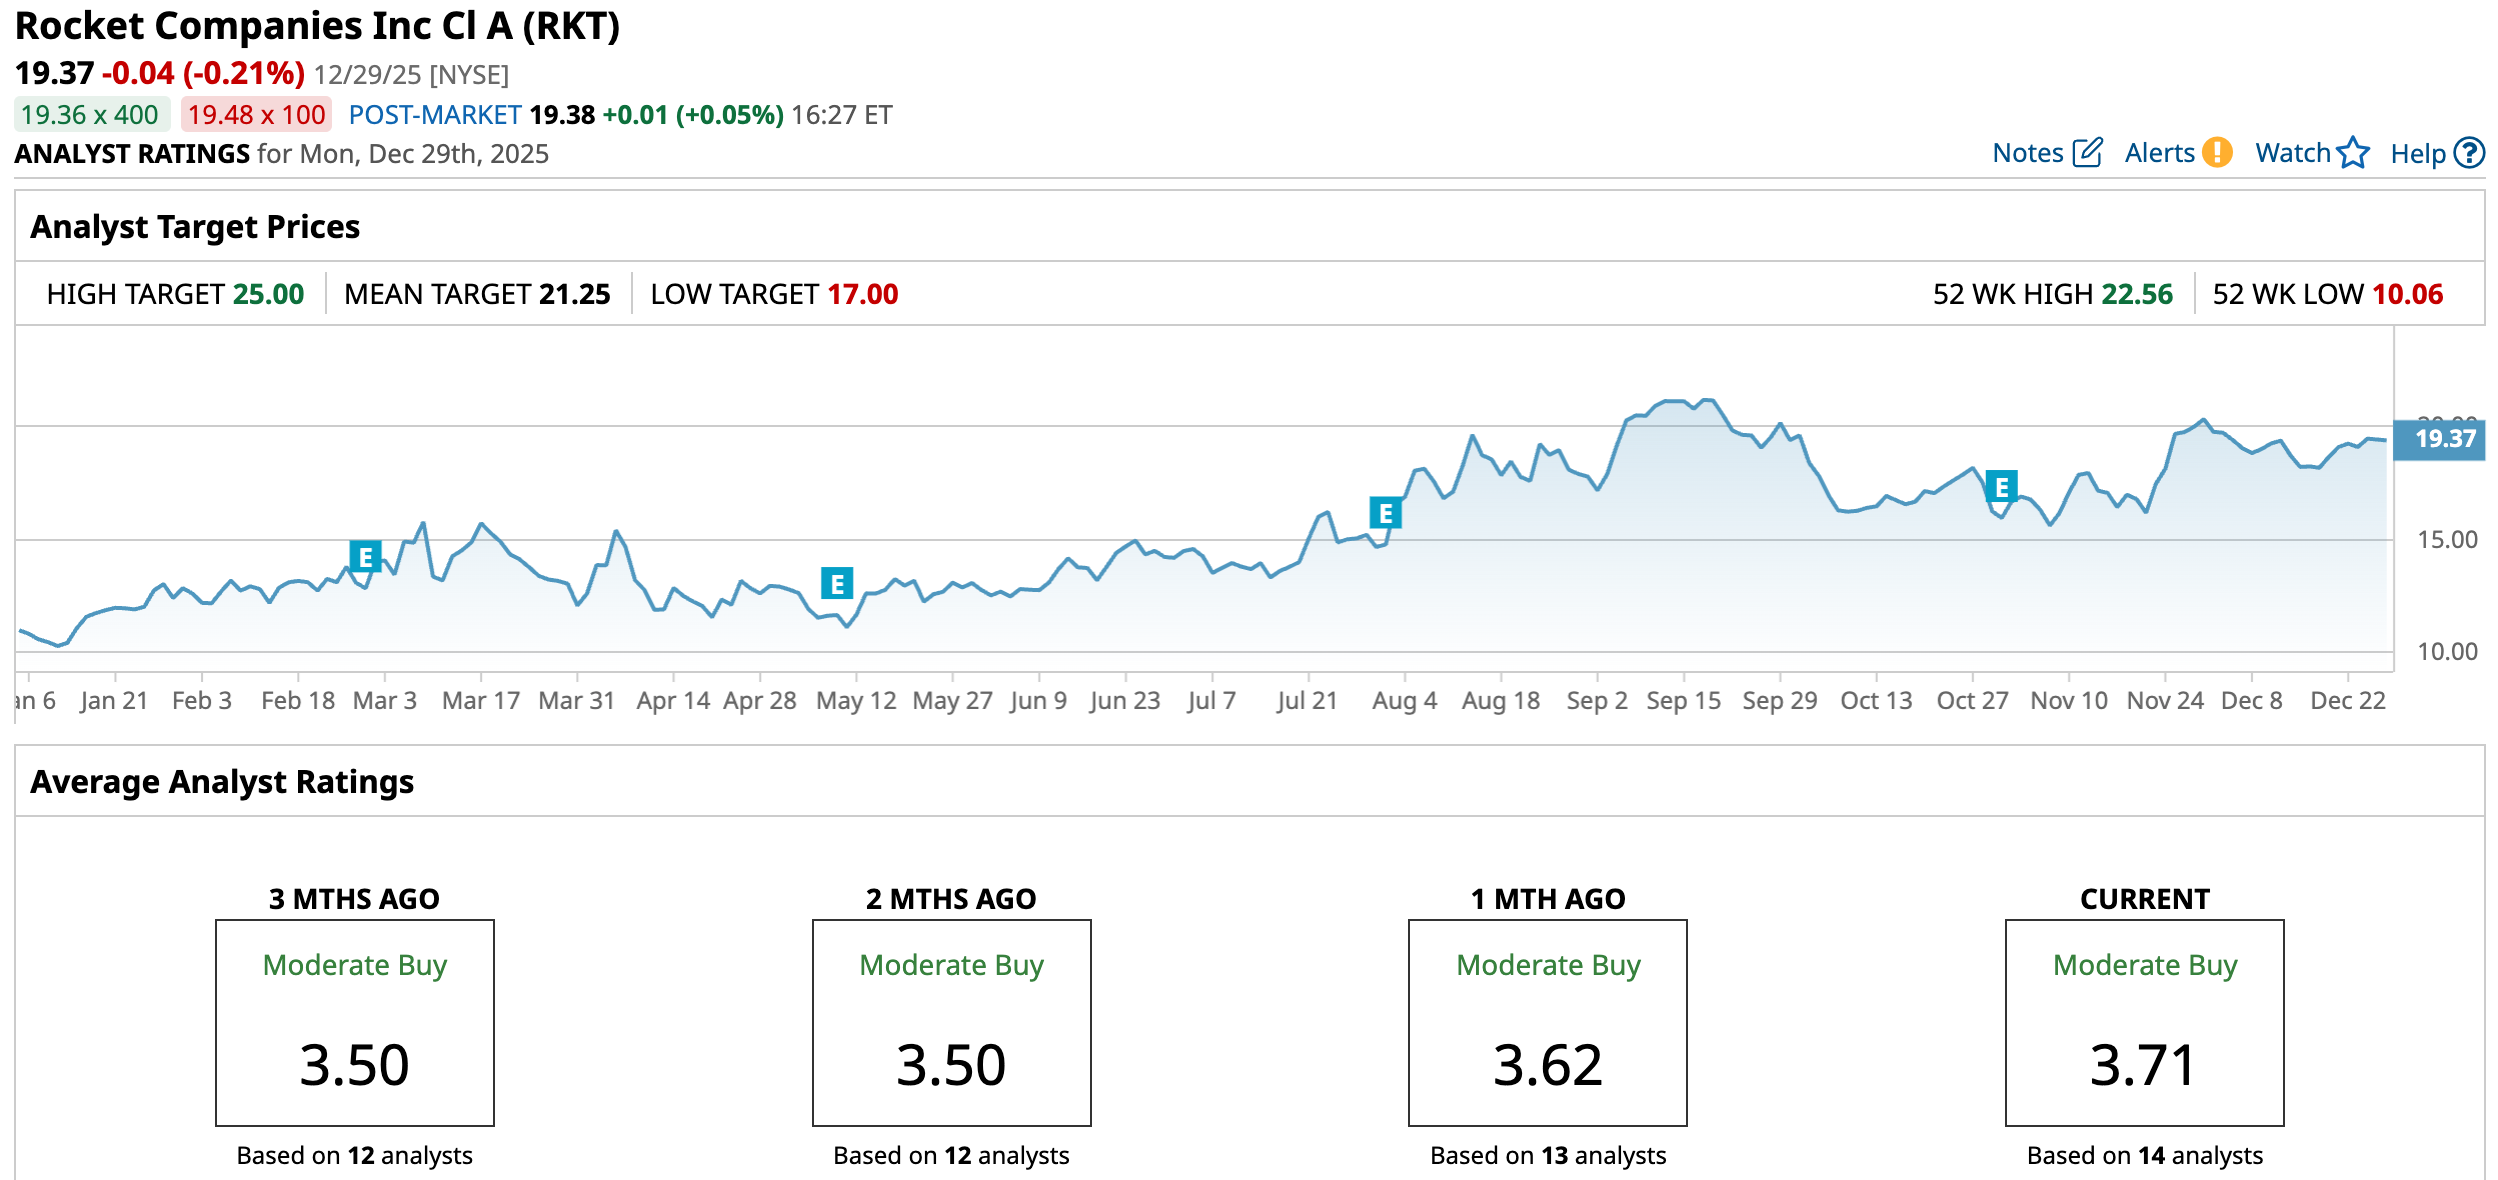Click the earnings E marker near May 12
This screenshot has width=2498, height=1180.
point(836,583)
